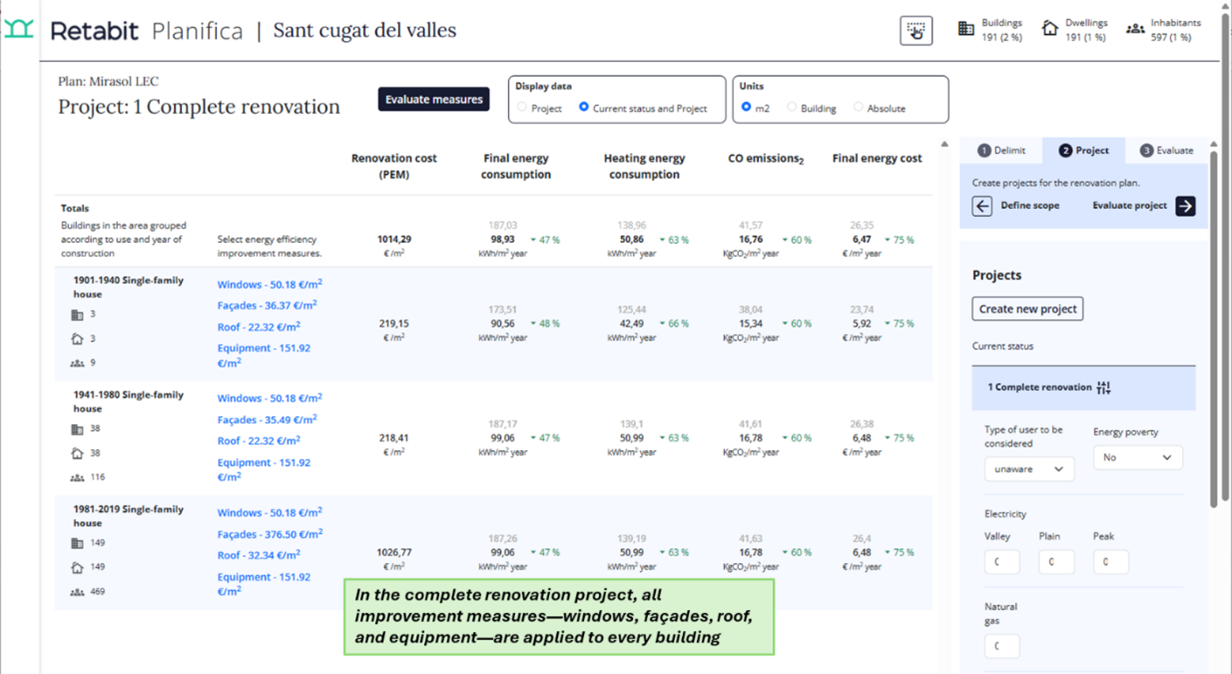Open the user type 'unaware' dropdown
This screenshot has height=674, width=1232.
(1028, 469)
